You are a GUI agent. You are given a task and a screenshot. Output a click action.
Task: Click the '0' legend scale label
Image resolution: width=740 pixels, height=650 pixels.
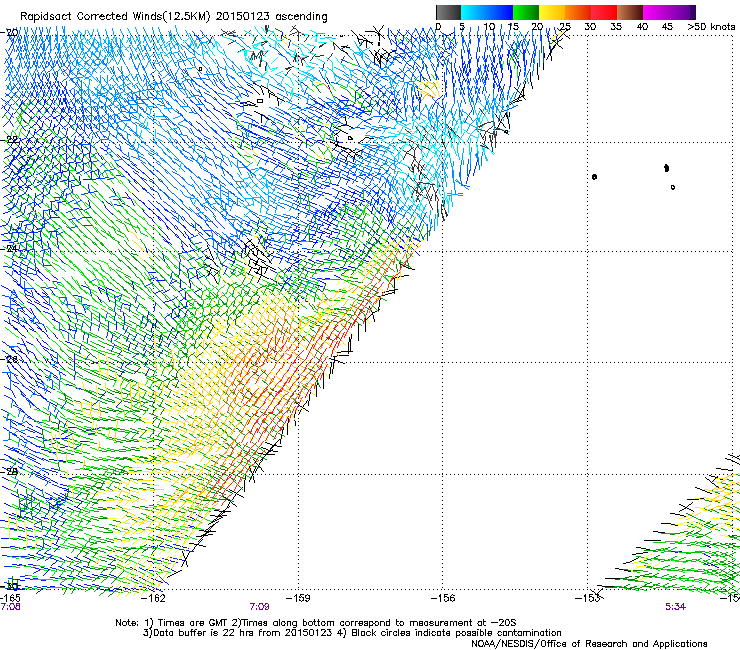(438, 27)
